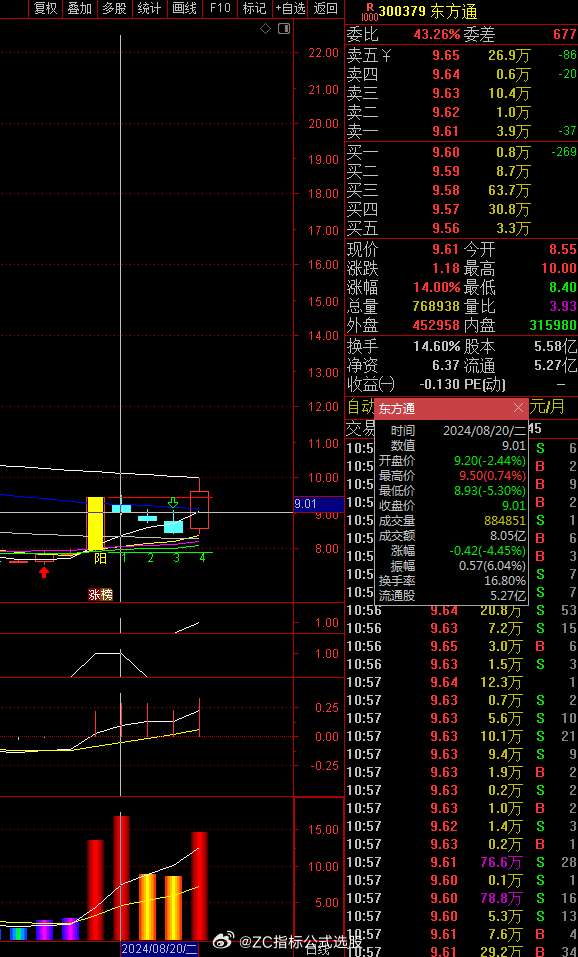578x957 pixels.
Task: Activate the 画线 drawing tool
Action: pos(184,8)
